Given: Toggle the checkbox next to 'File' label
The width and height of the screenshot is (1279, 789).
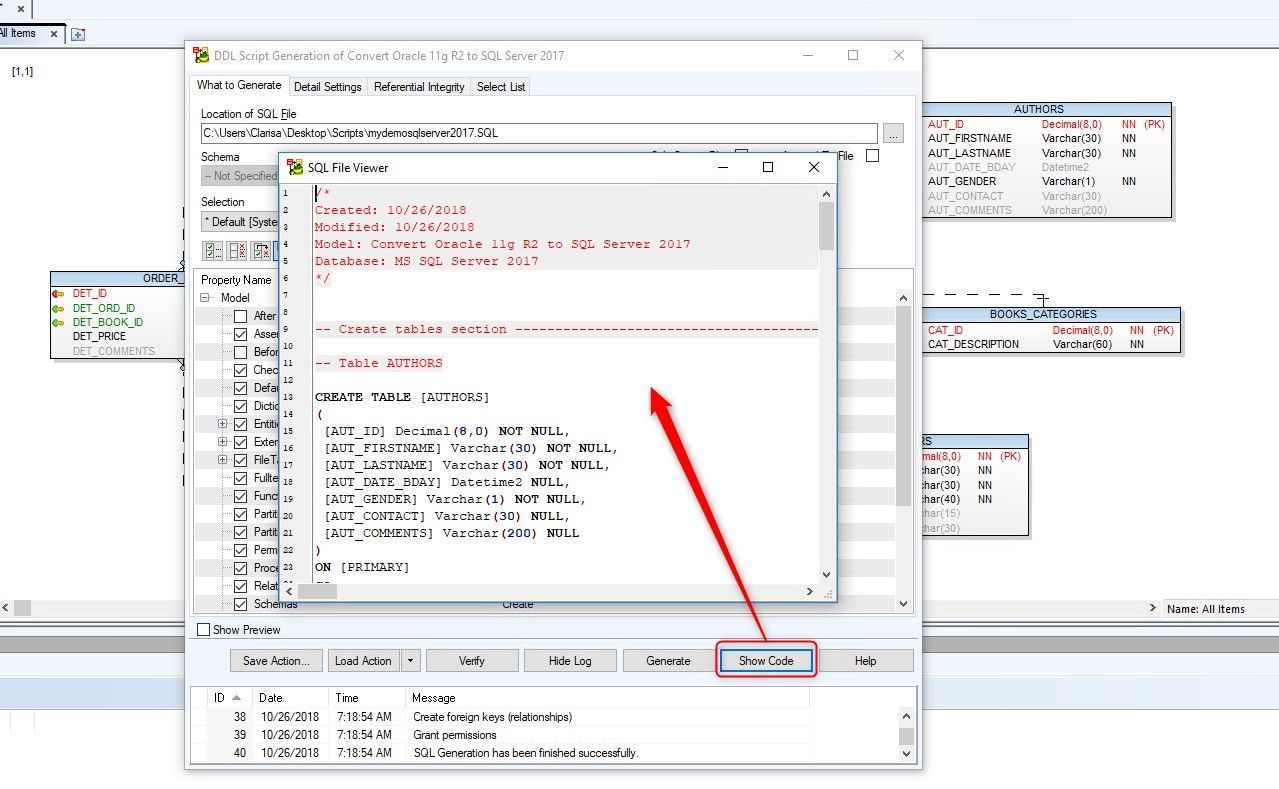Looking at the screenshot, I should (x=872, y=156).
